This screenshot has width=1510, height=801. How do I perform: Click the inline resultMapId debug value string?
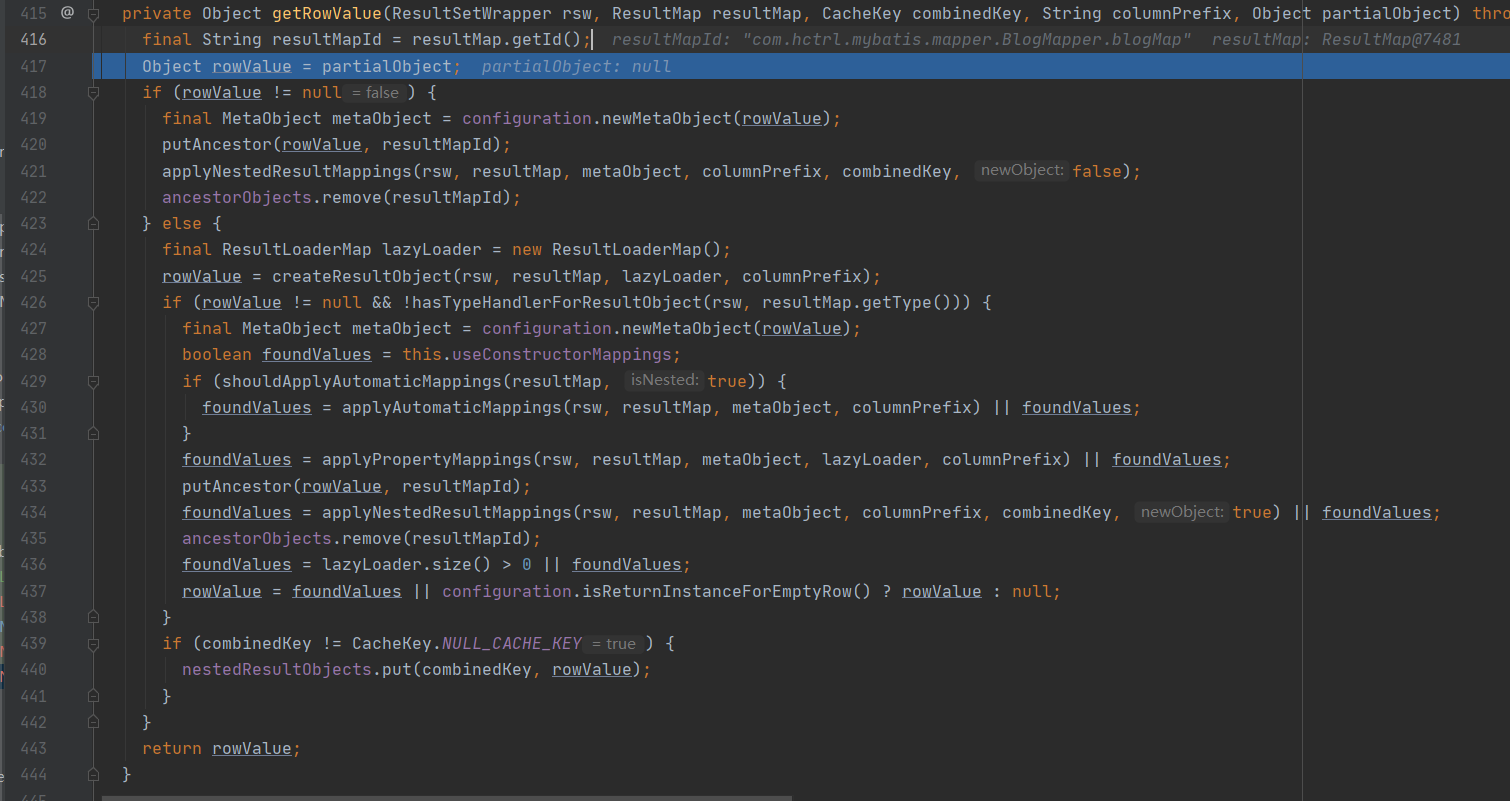[x=901, y=40]
